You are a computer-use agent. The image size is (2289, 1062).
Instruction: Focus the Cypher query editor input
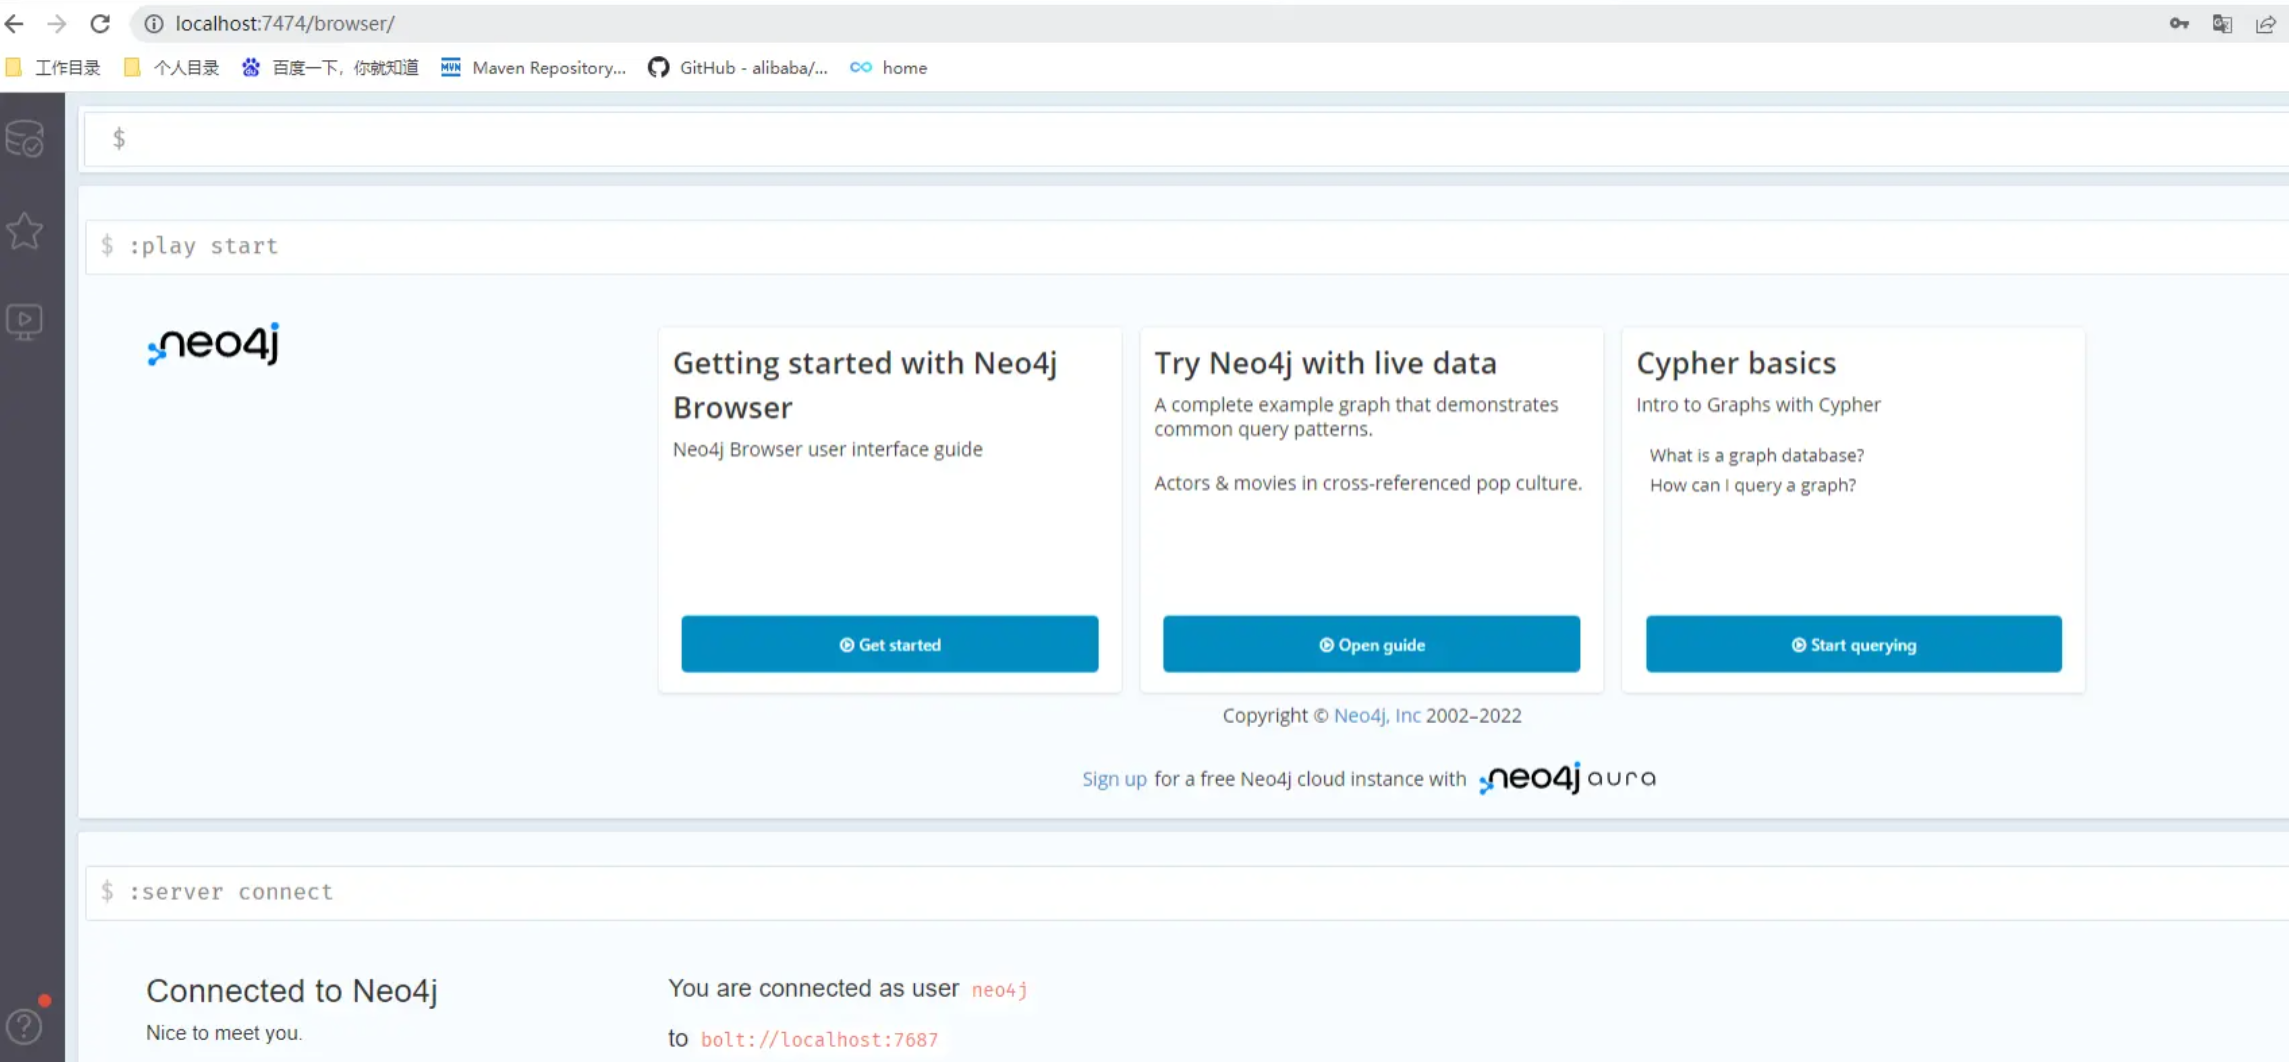click(1186, 139)
